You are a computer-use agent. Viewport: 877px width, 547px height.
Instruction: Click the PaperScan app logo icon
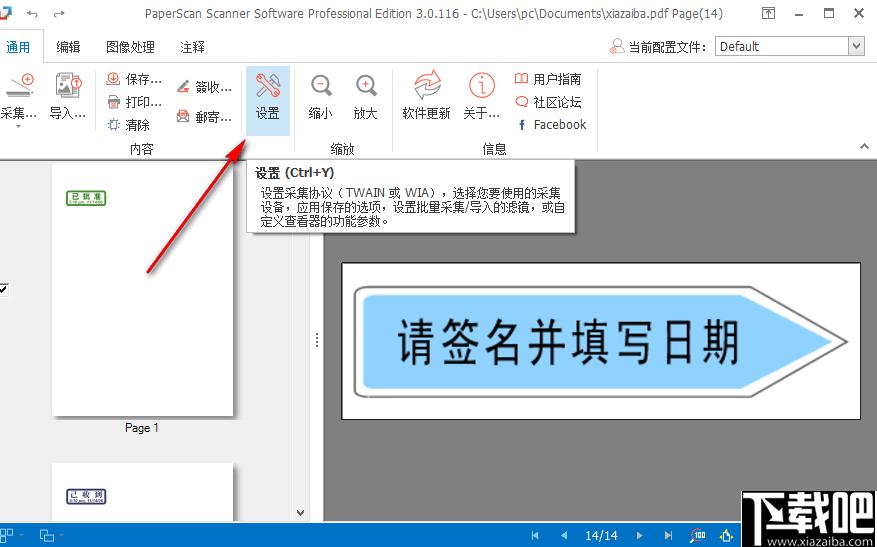coord(5,13)
